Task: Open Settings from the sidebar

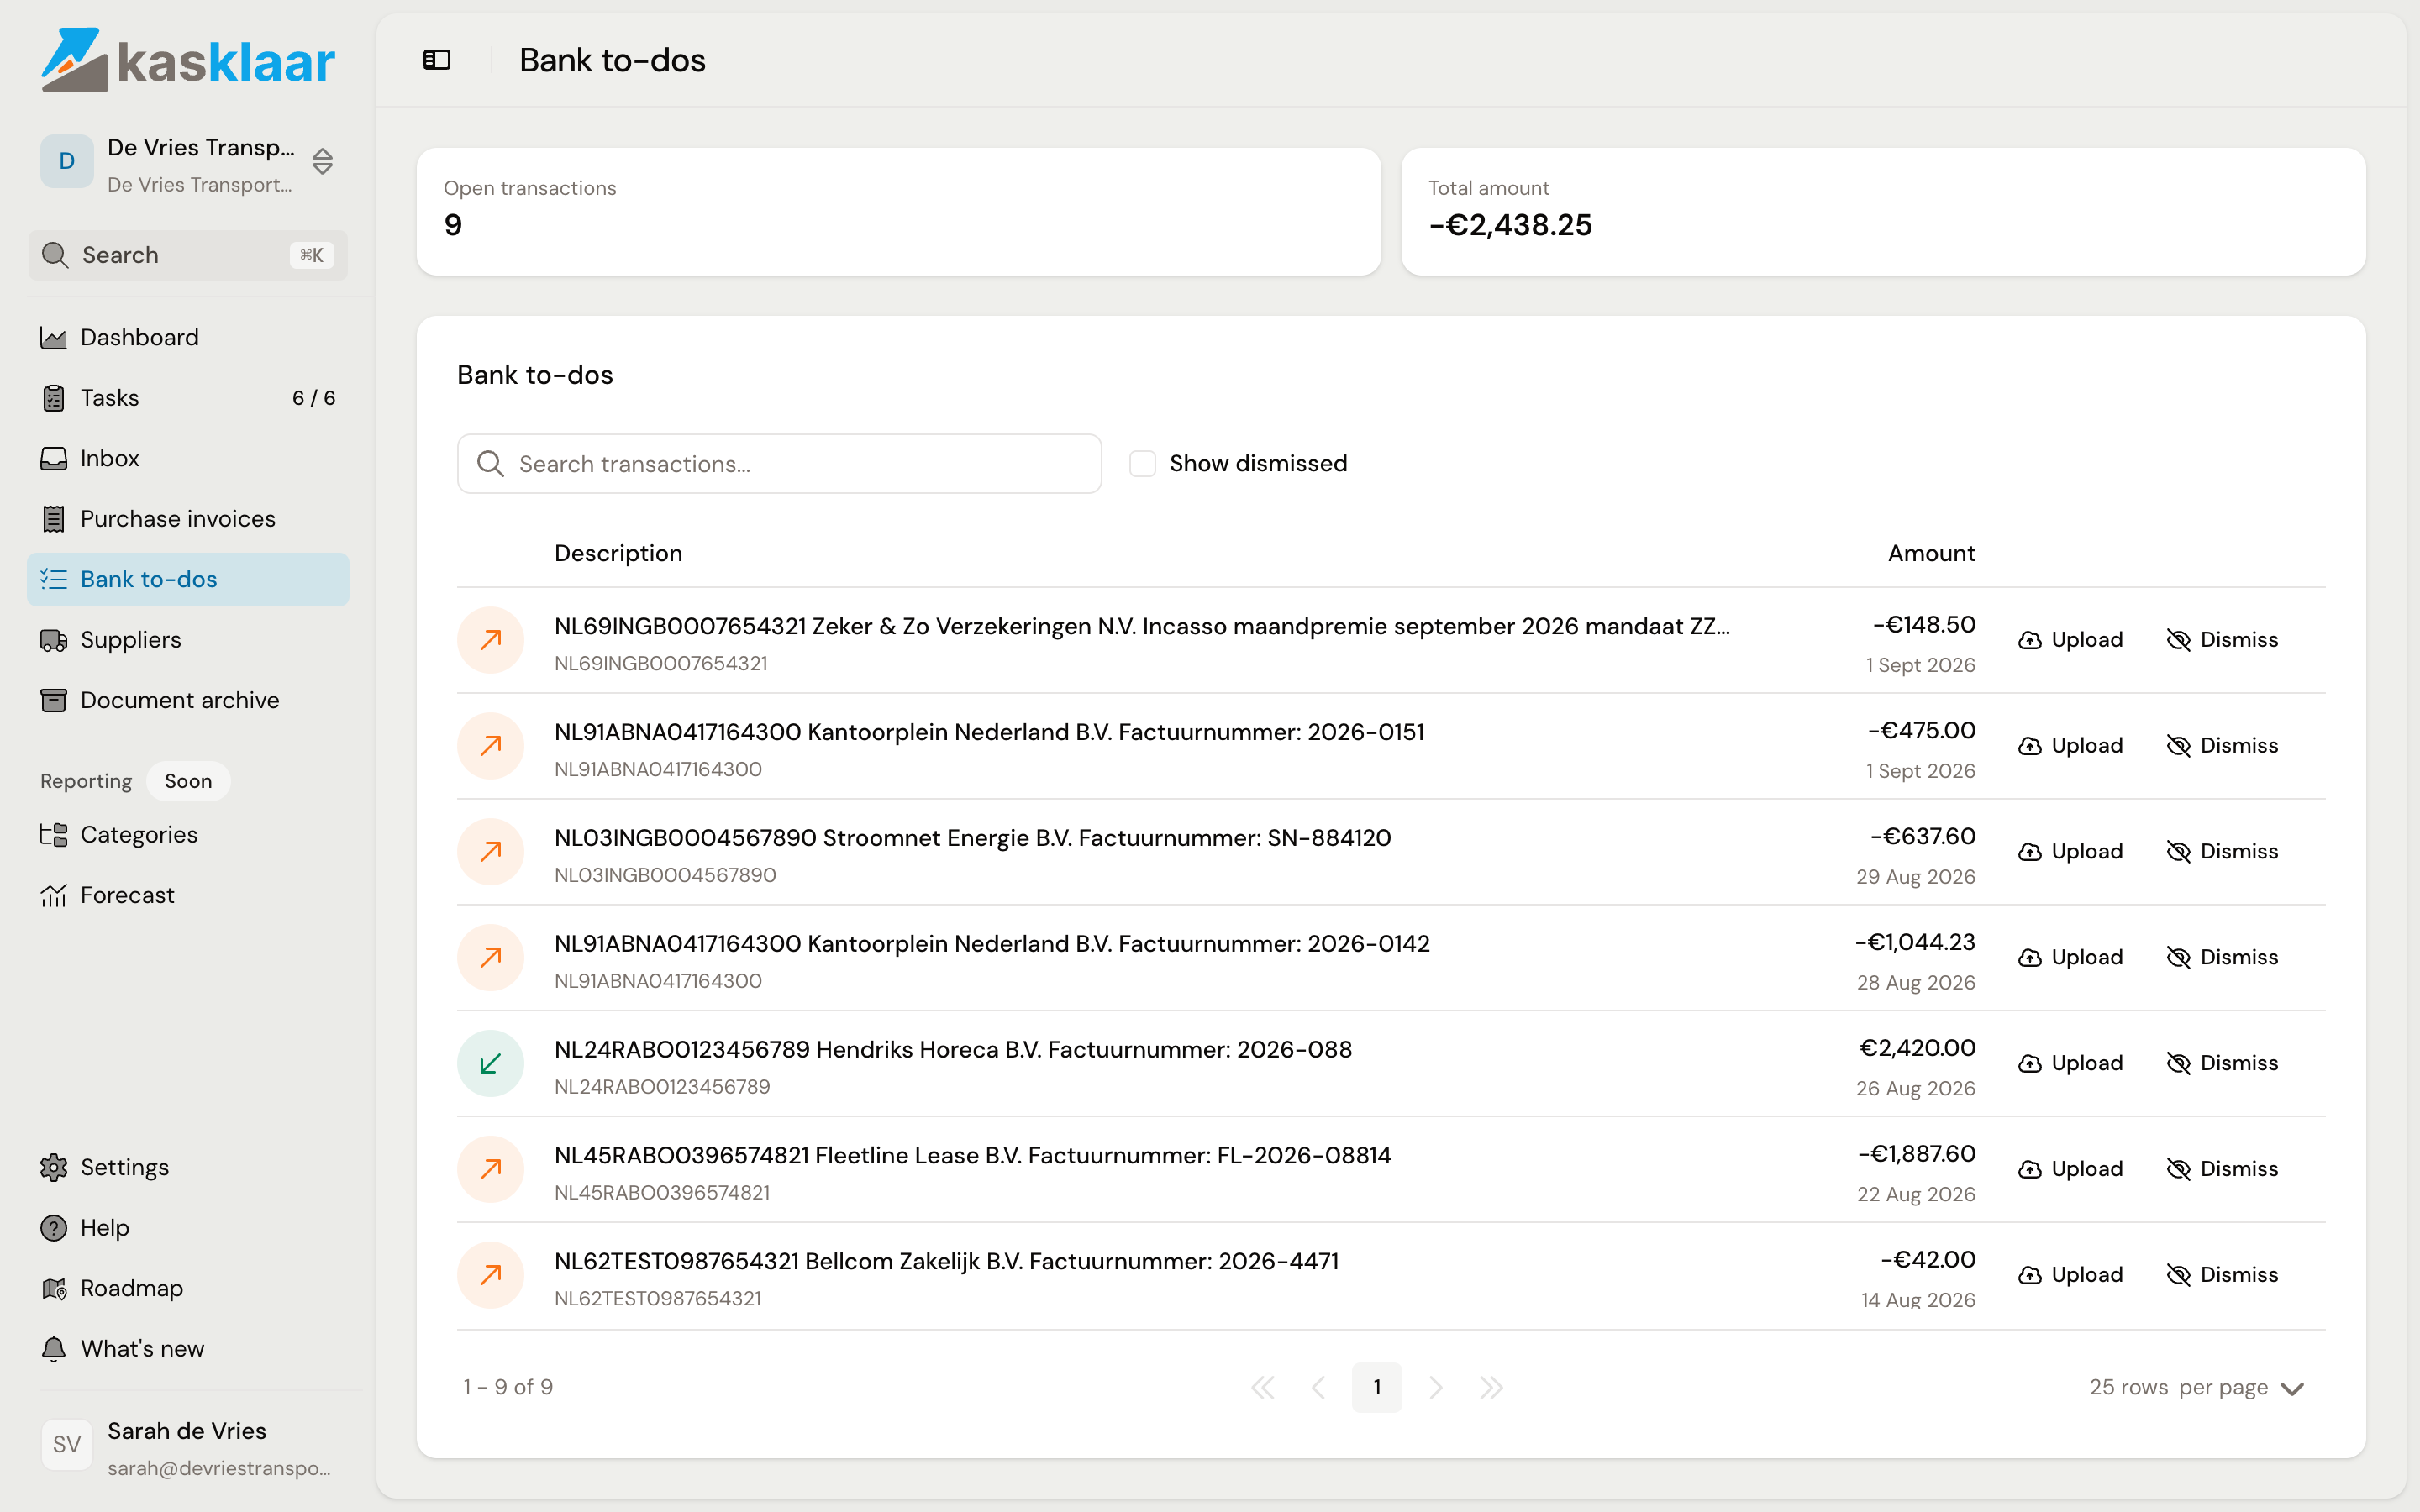Action: [188, 1167]
